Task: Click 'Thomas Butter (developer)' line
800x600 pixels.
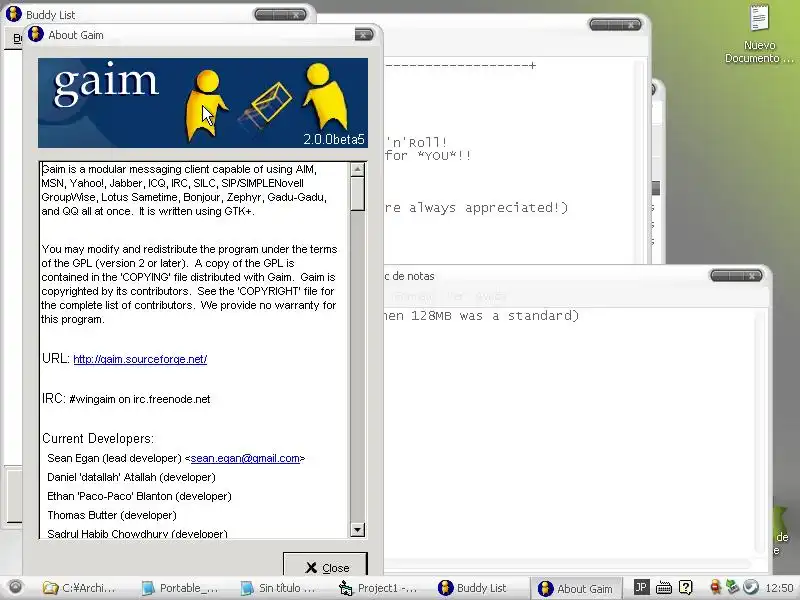Action: click(x=112, y=515)
